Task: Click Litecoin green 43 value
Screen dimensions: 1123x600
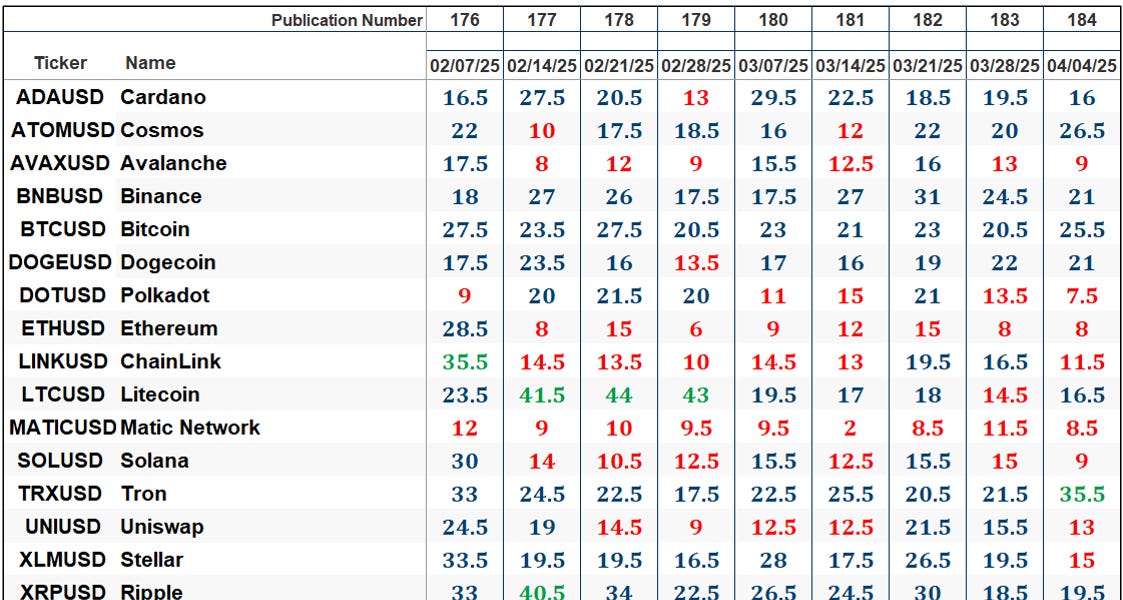Action: pos(696,395)
